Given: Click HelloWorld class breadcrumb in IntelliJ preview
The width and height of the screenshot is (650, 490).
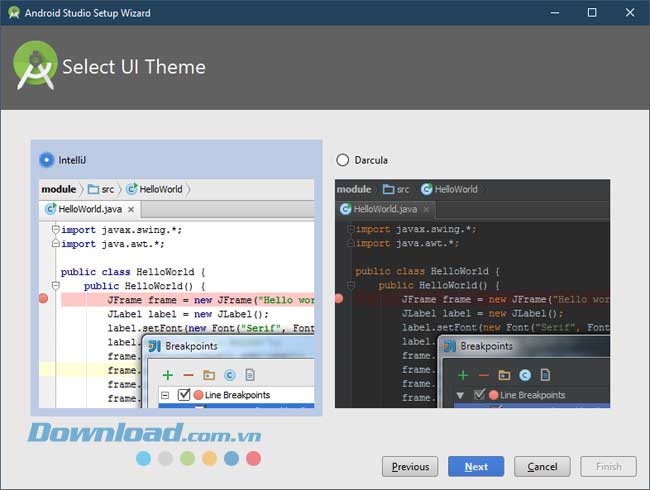Looking at the screenshot, I should click(x=154, y=189).
